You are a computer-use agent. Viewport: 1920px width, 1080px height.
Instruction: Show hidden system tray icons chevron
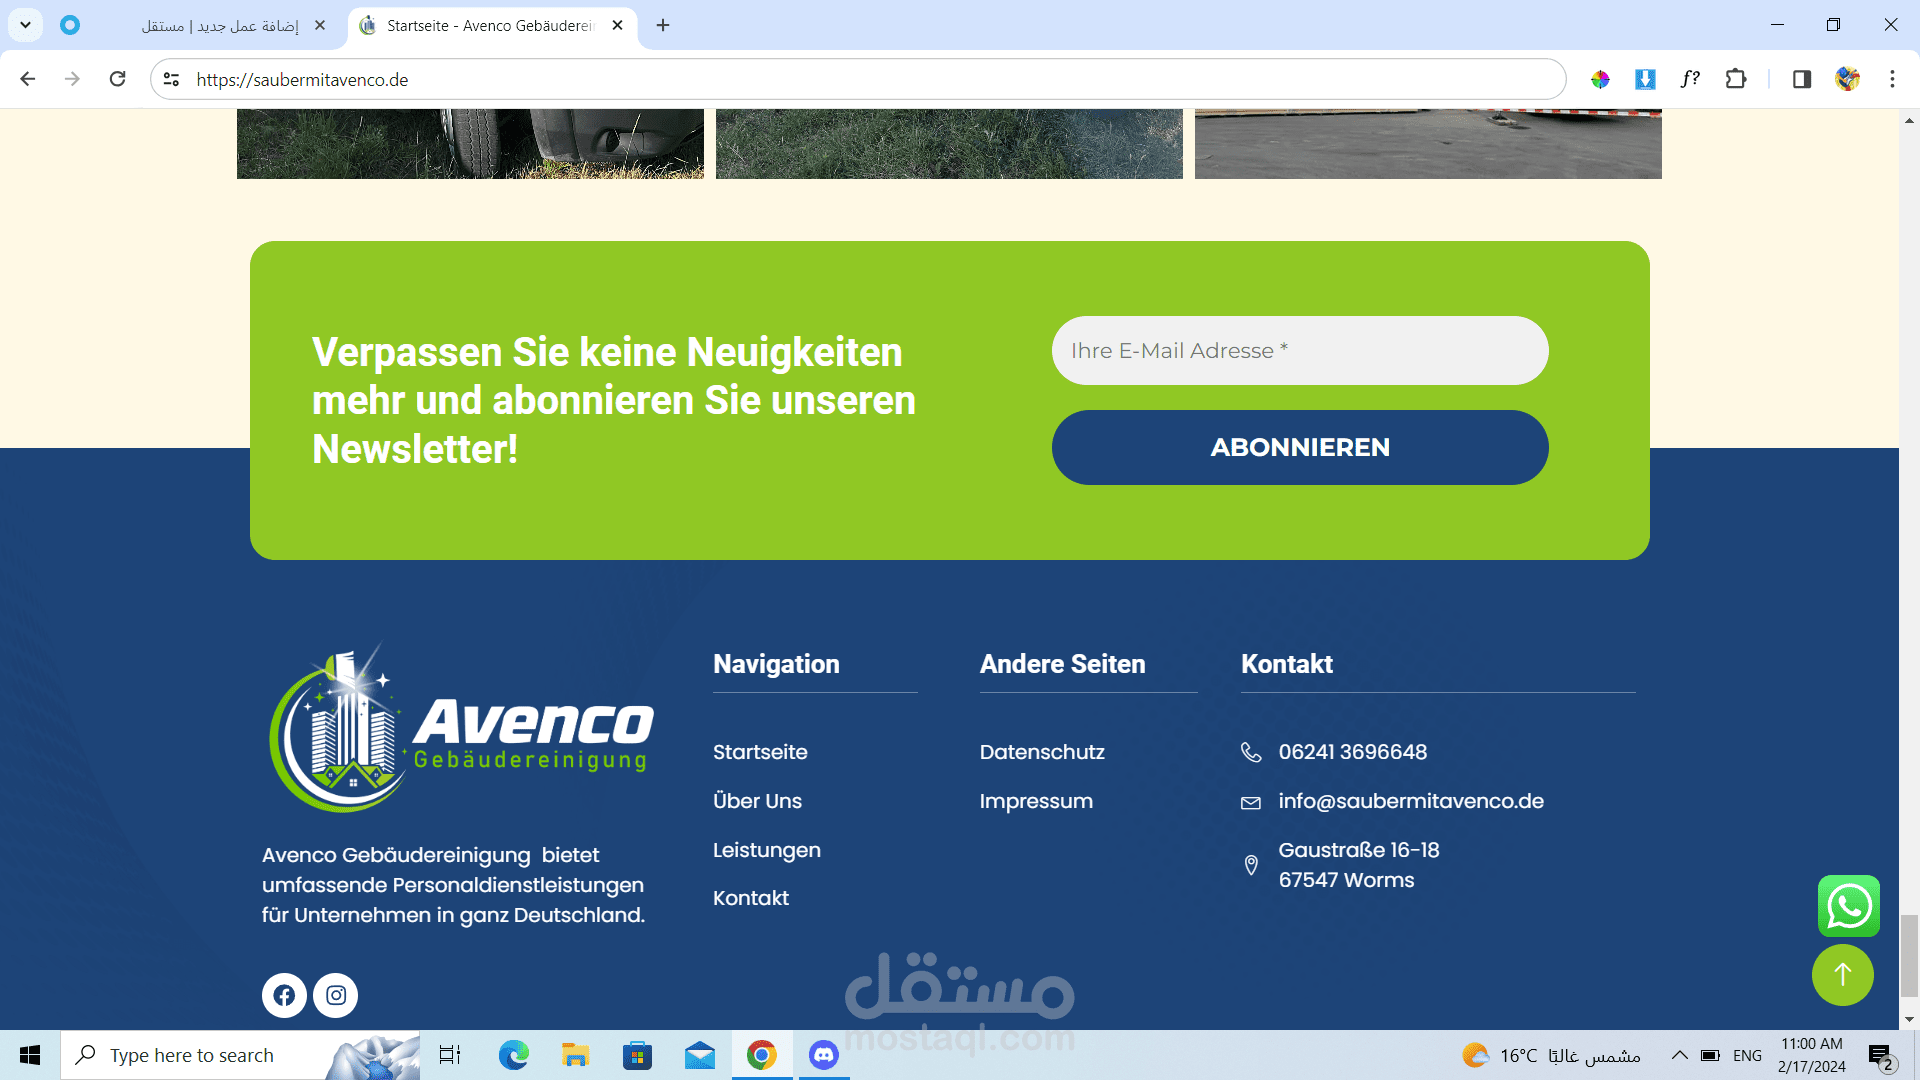point(1680,1055)
